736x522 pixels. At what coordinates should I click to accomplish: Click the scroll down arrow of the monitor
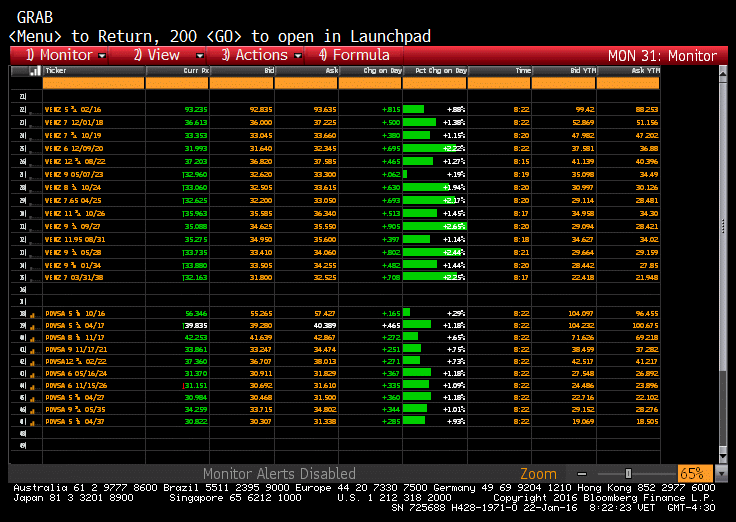(x=723, y=456)
